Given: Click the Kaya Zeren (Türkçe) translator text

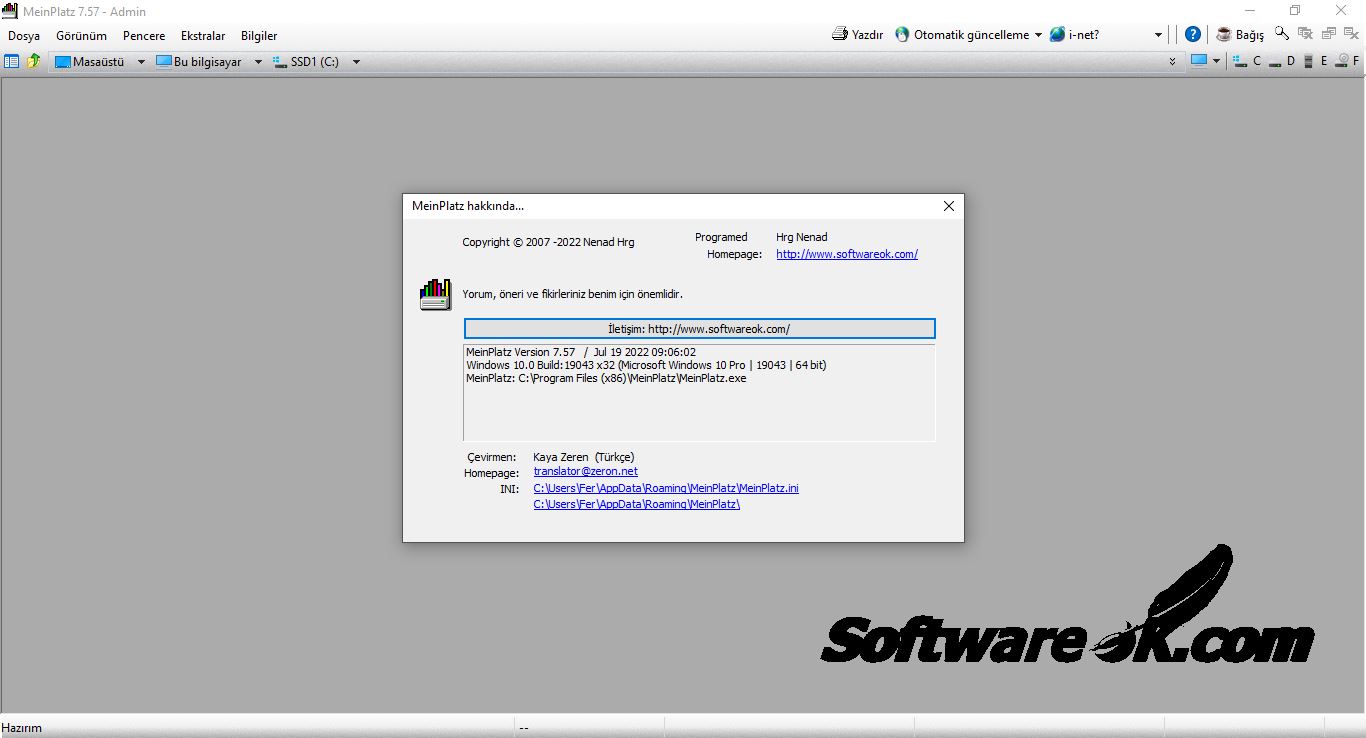Looking at the screenshot, I should coord(584,457).
